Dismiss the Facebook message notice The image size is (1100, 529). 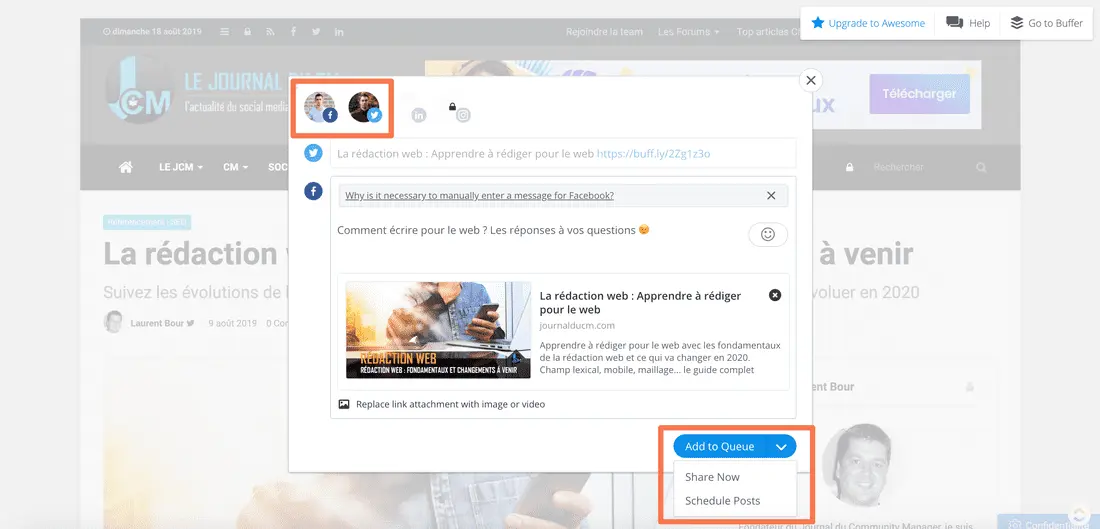(x=771, y=196)
